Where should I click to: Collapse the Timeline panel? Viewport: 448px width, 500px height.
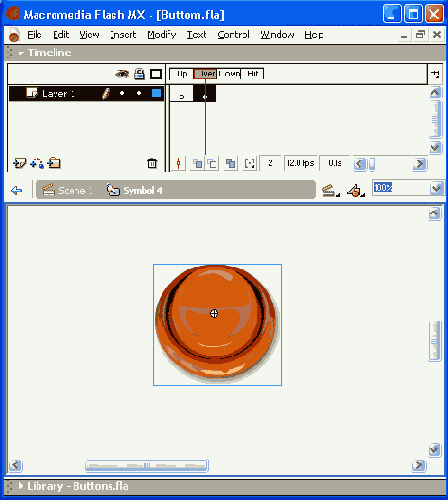click(x=21, y=53)
